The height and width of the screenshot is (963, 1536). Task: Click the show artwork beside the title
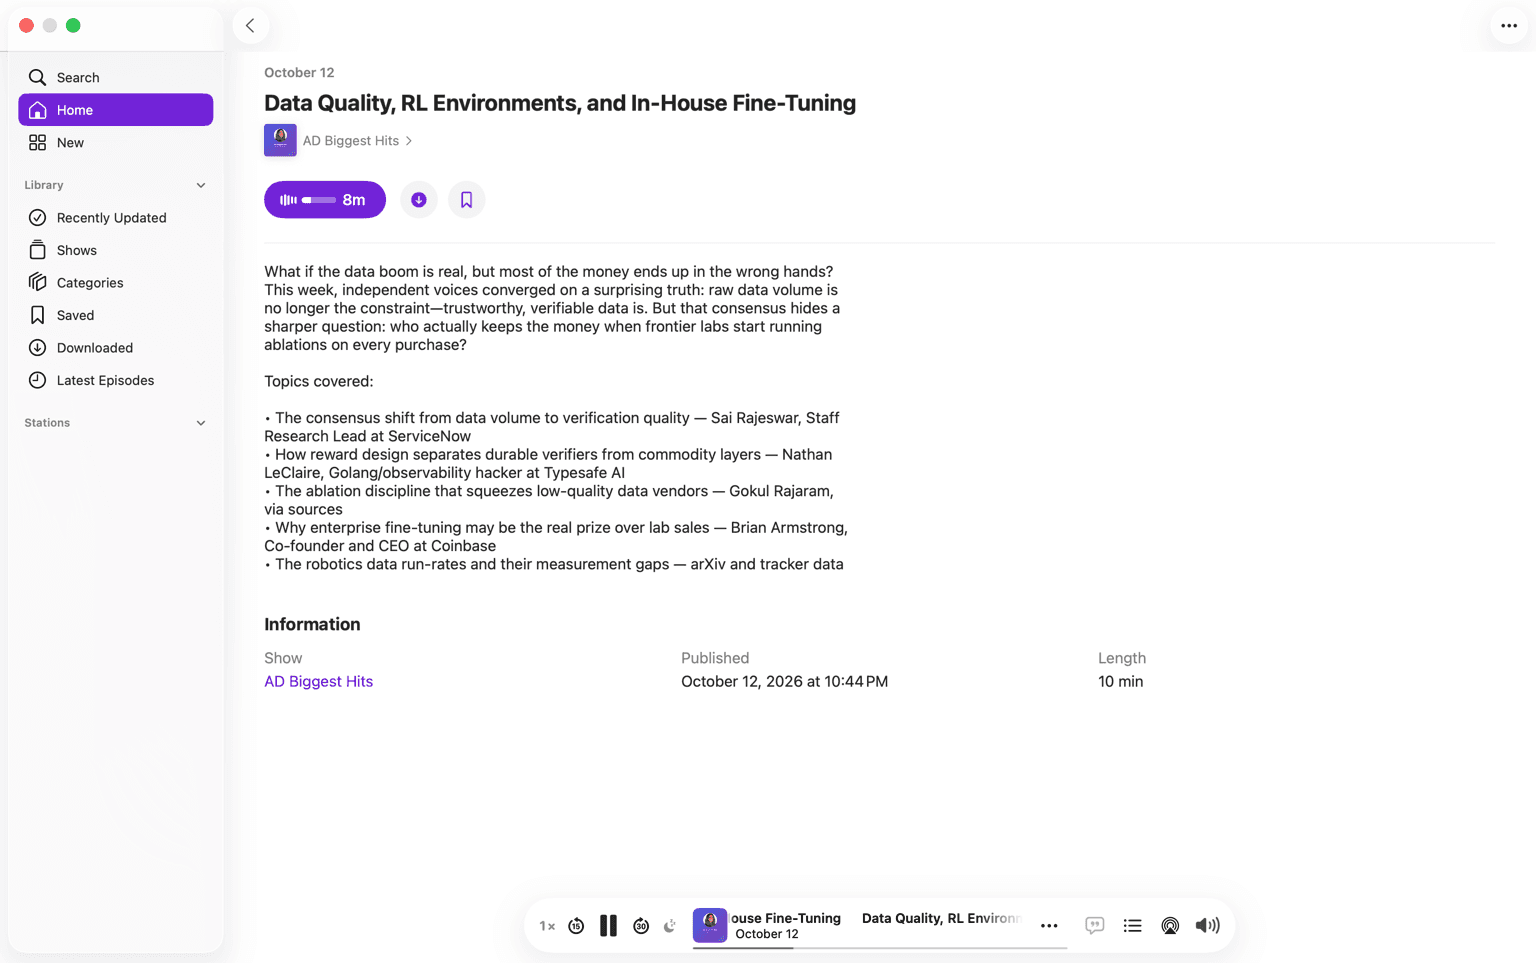coord(280,140)
